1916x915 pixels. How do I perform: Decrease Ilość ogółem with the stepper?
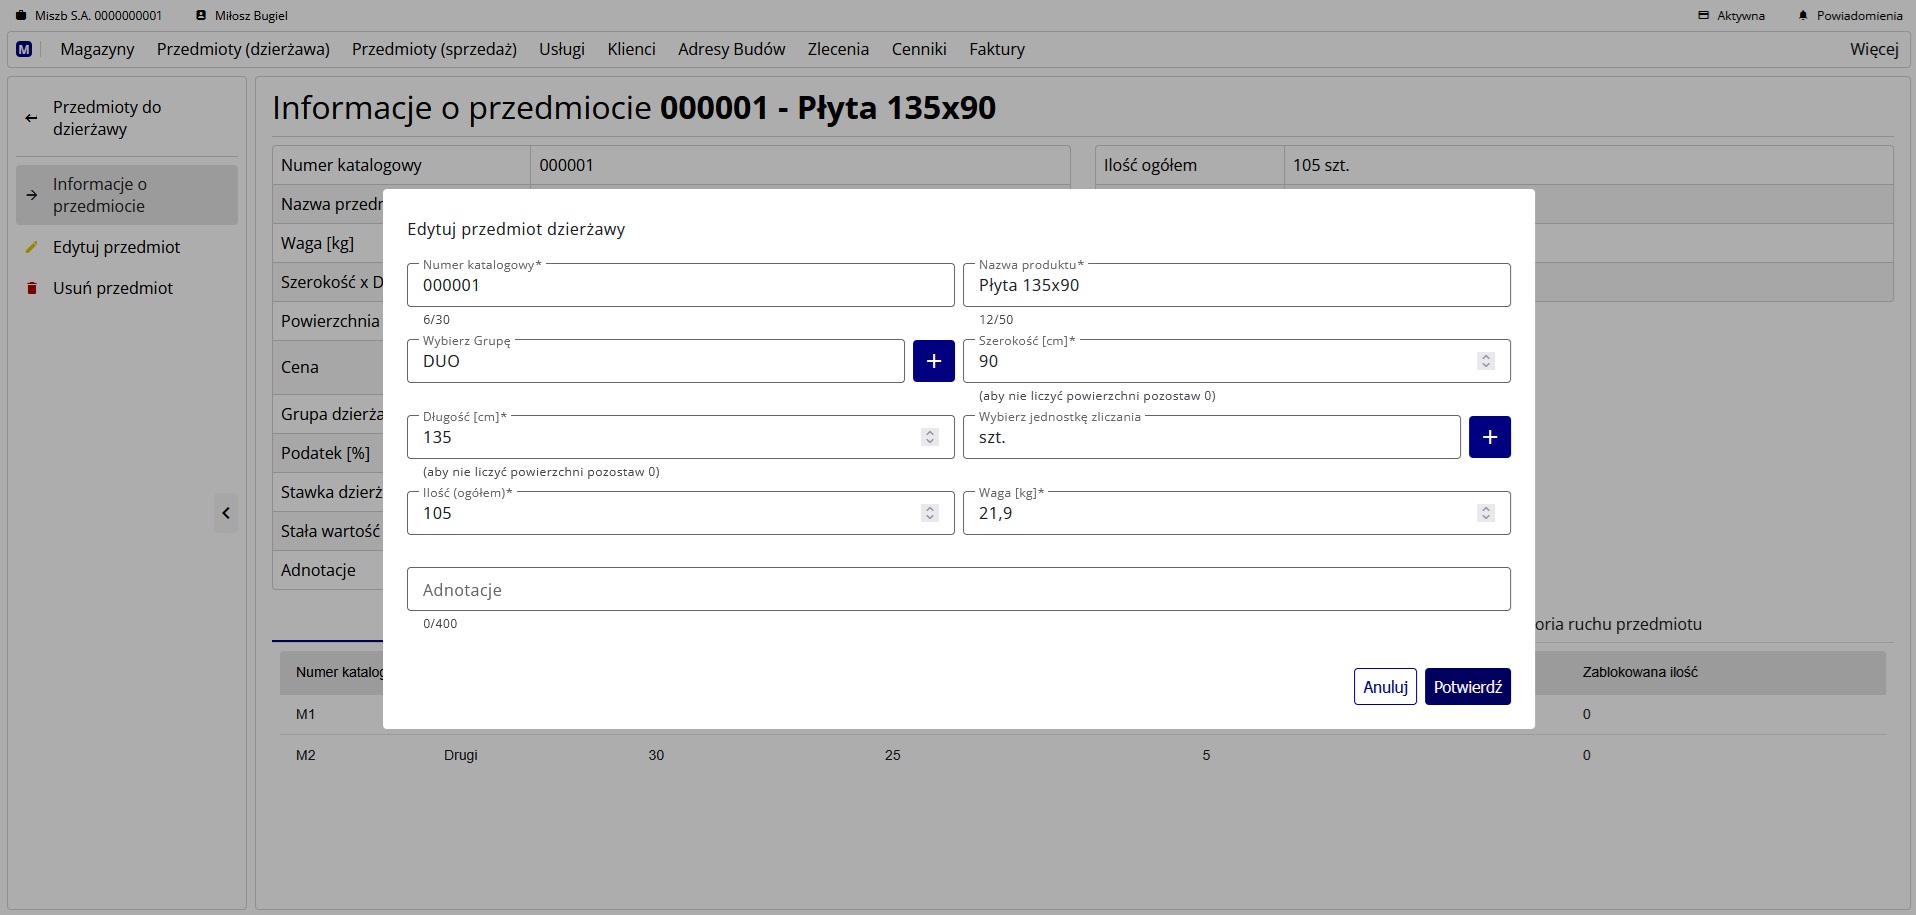pyautogui.click(x=929, y=519)
